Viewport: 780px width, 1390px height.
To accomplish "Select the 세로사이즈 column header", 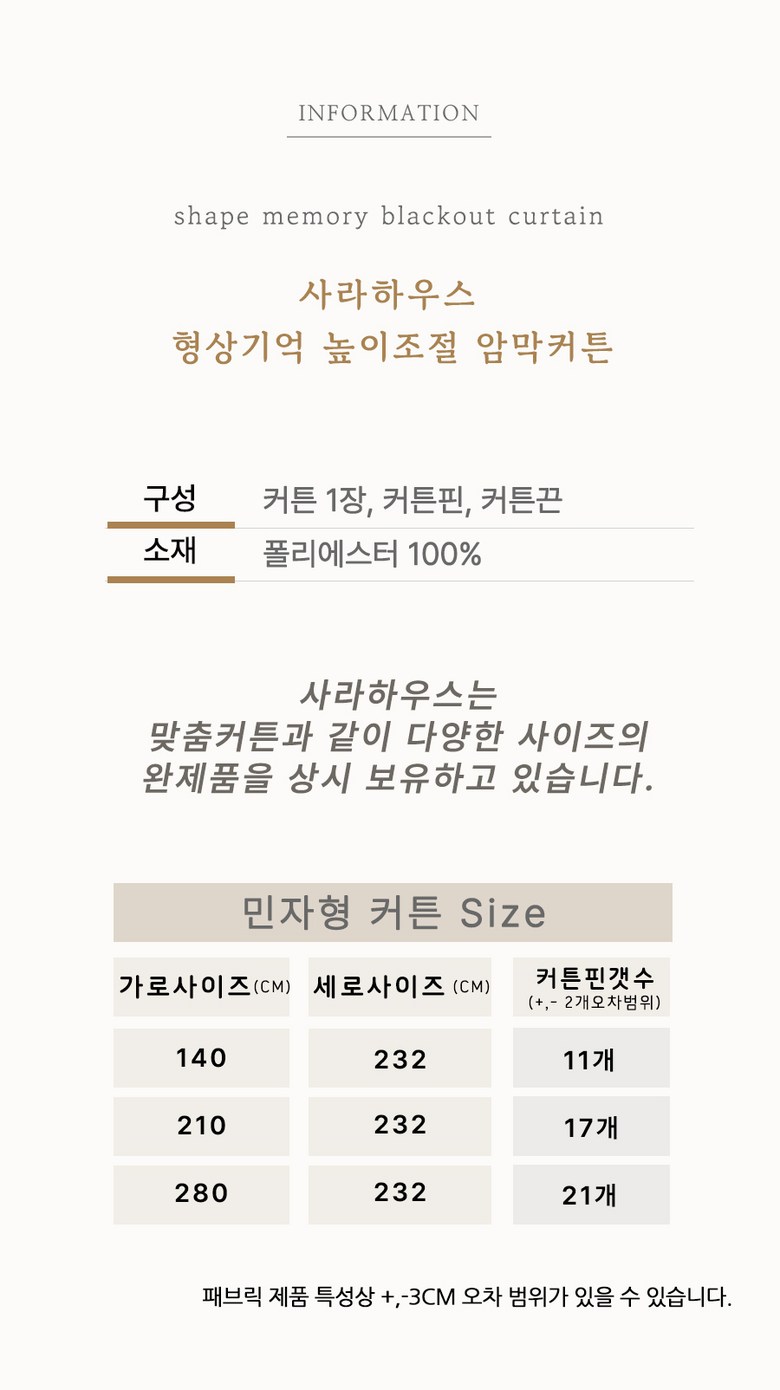I will [400, 987].
